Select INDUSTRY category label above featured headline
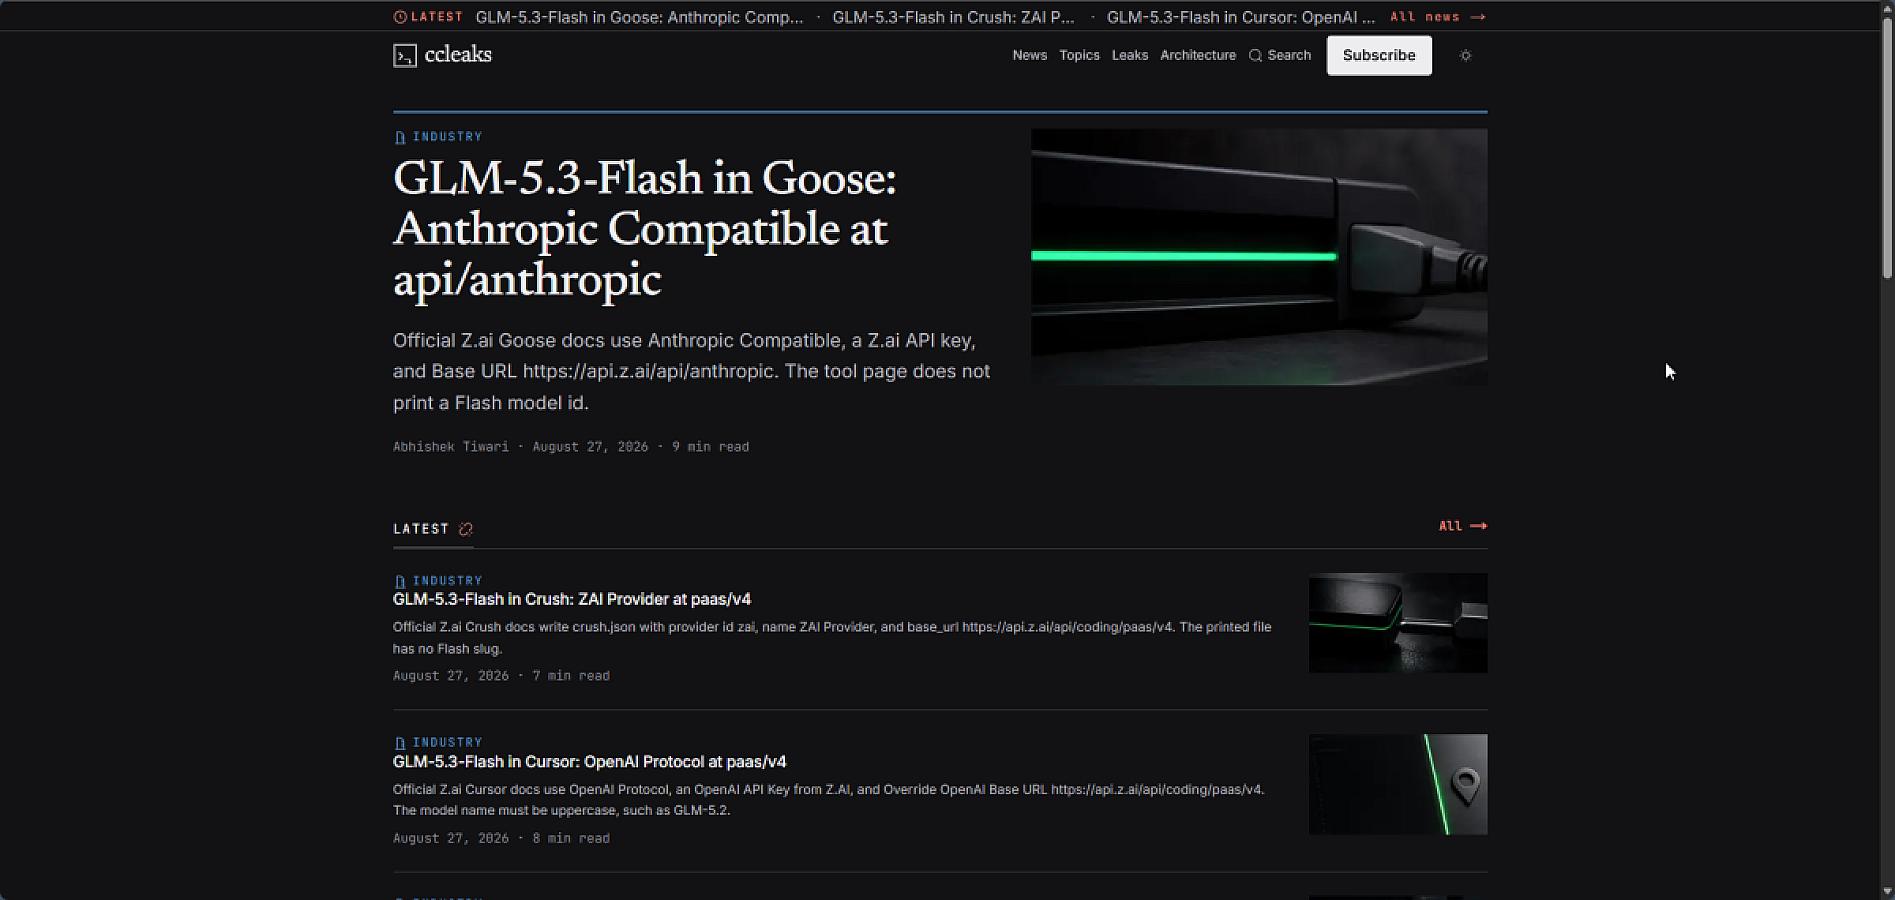Viewport: 1895px width, 900px height. [x=447, y=137]
